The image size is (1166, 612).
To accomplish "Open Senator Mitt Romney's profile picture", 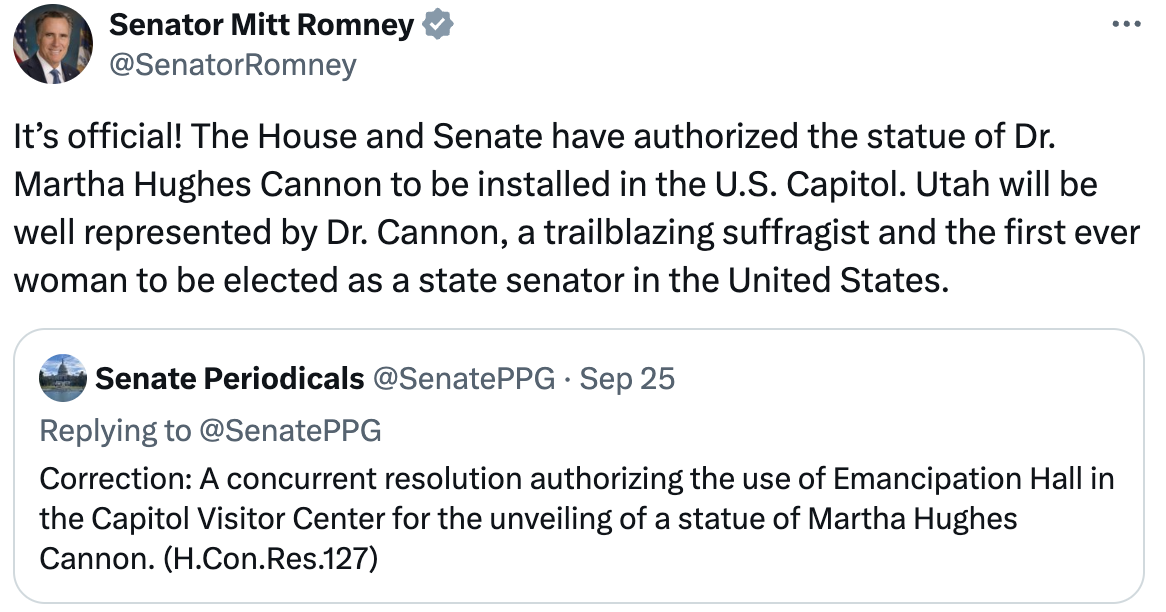I will point(53,44).
